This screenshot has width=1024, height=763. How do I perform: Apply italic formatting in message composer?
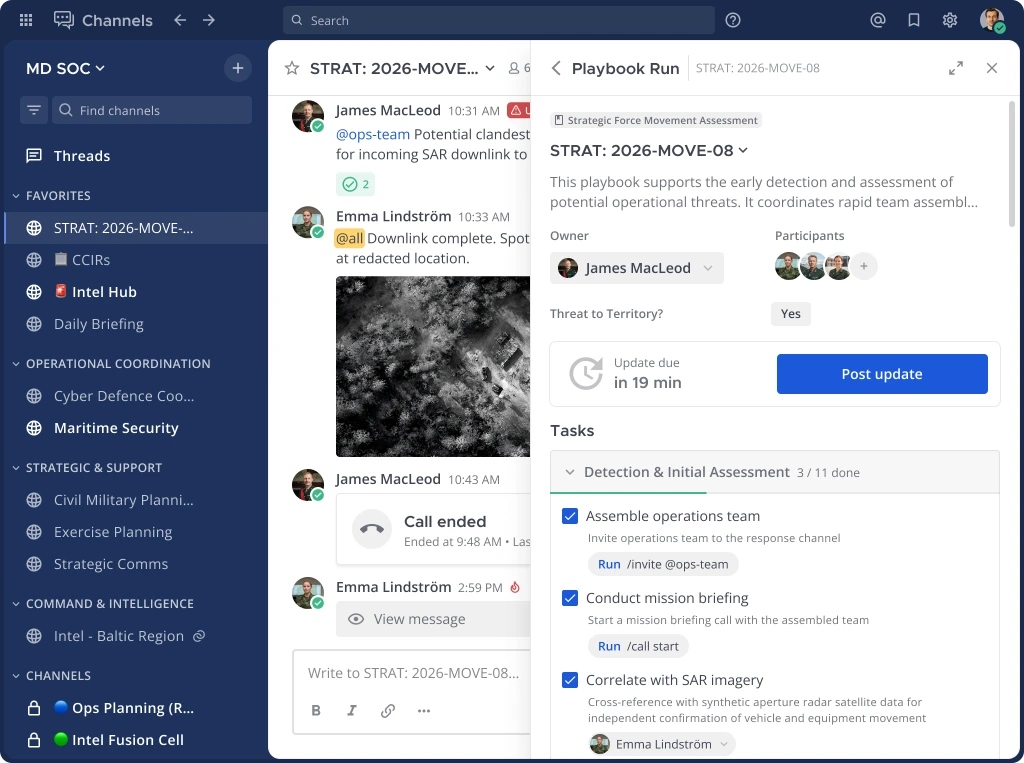tap(351, 710)
